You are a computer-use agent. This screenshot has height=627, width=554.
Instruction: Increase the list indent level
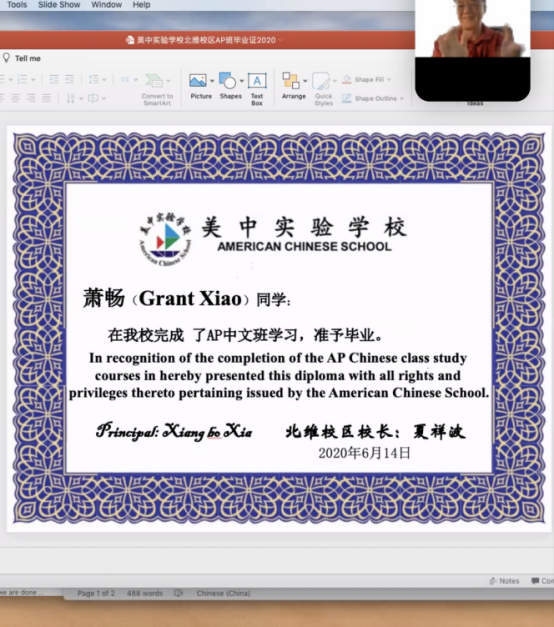[x=70, y=79]
